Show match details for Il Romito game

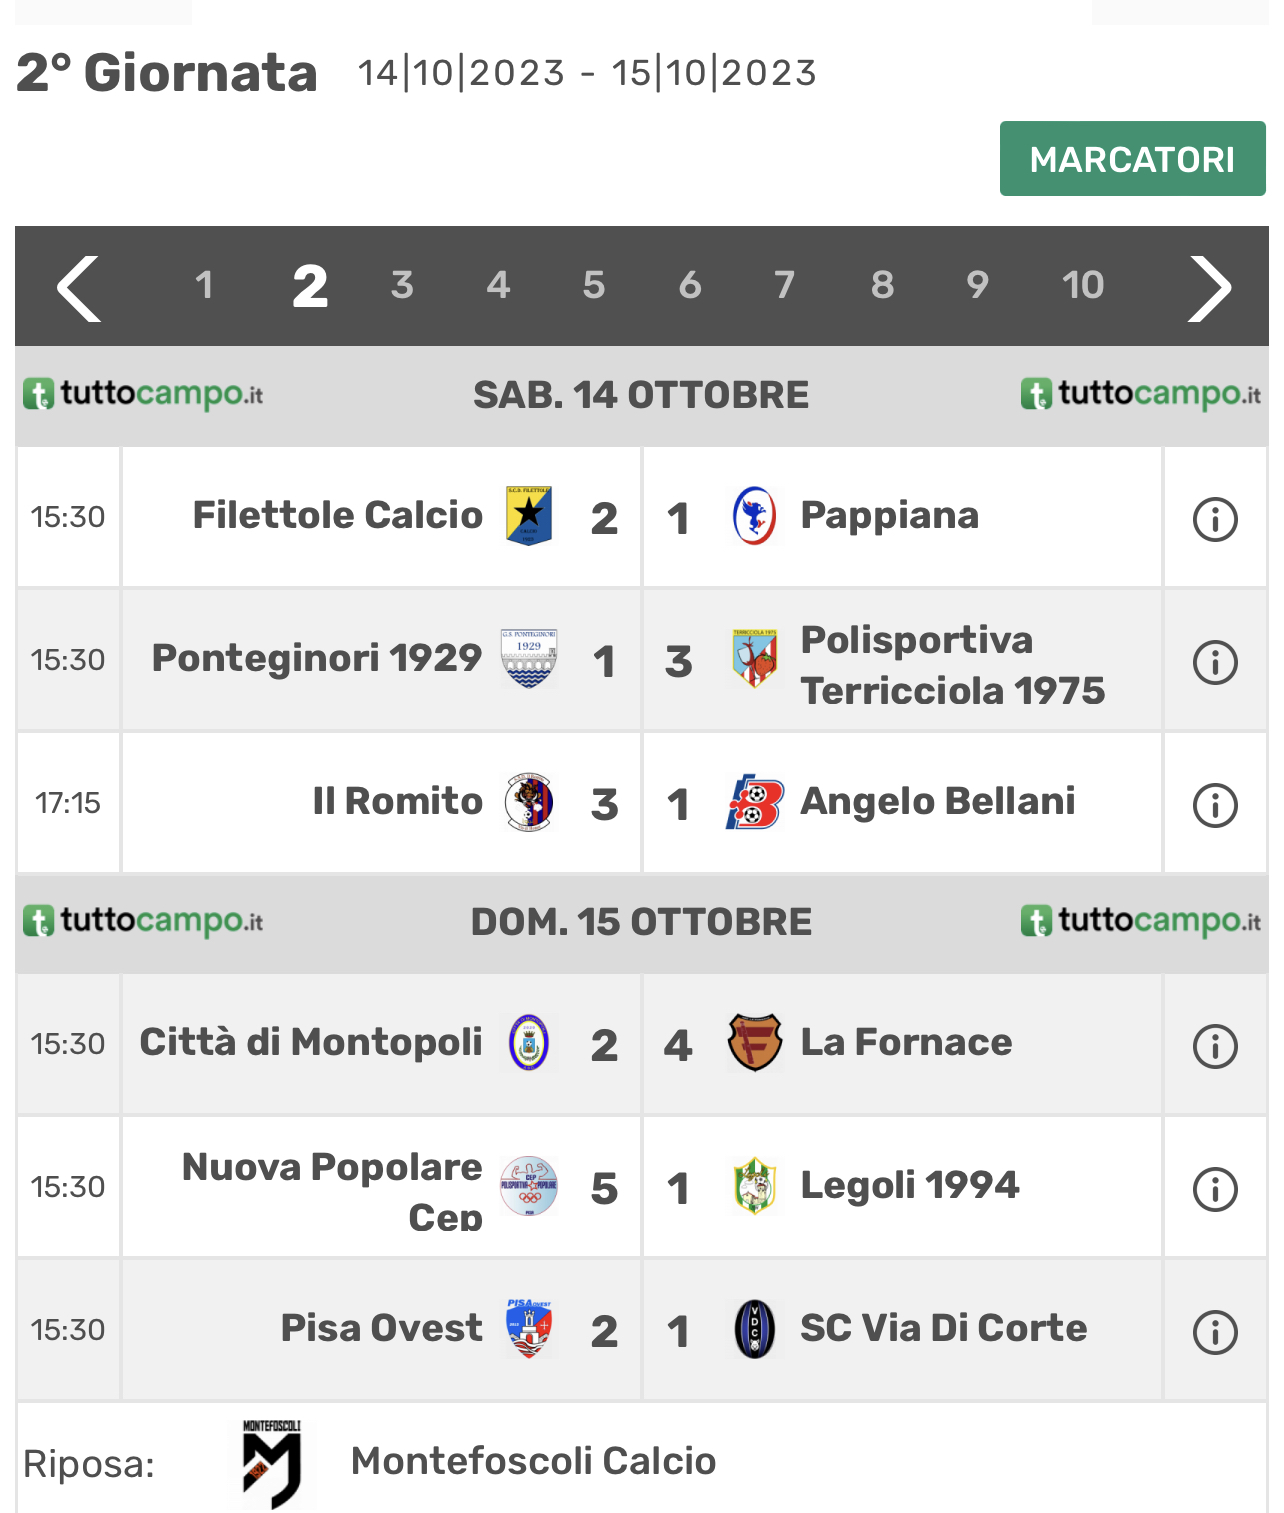(x=1215, y=805)
